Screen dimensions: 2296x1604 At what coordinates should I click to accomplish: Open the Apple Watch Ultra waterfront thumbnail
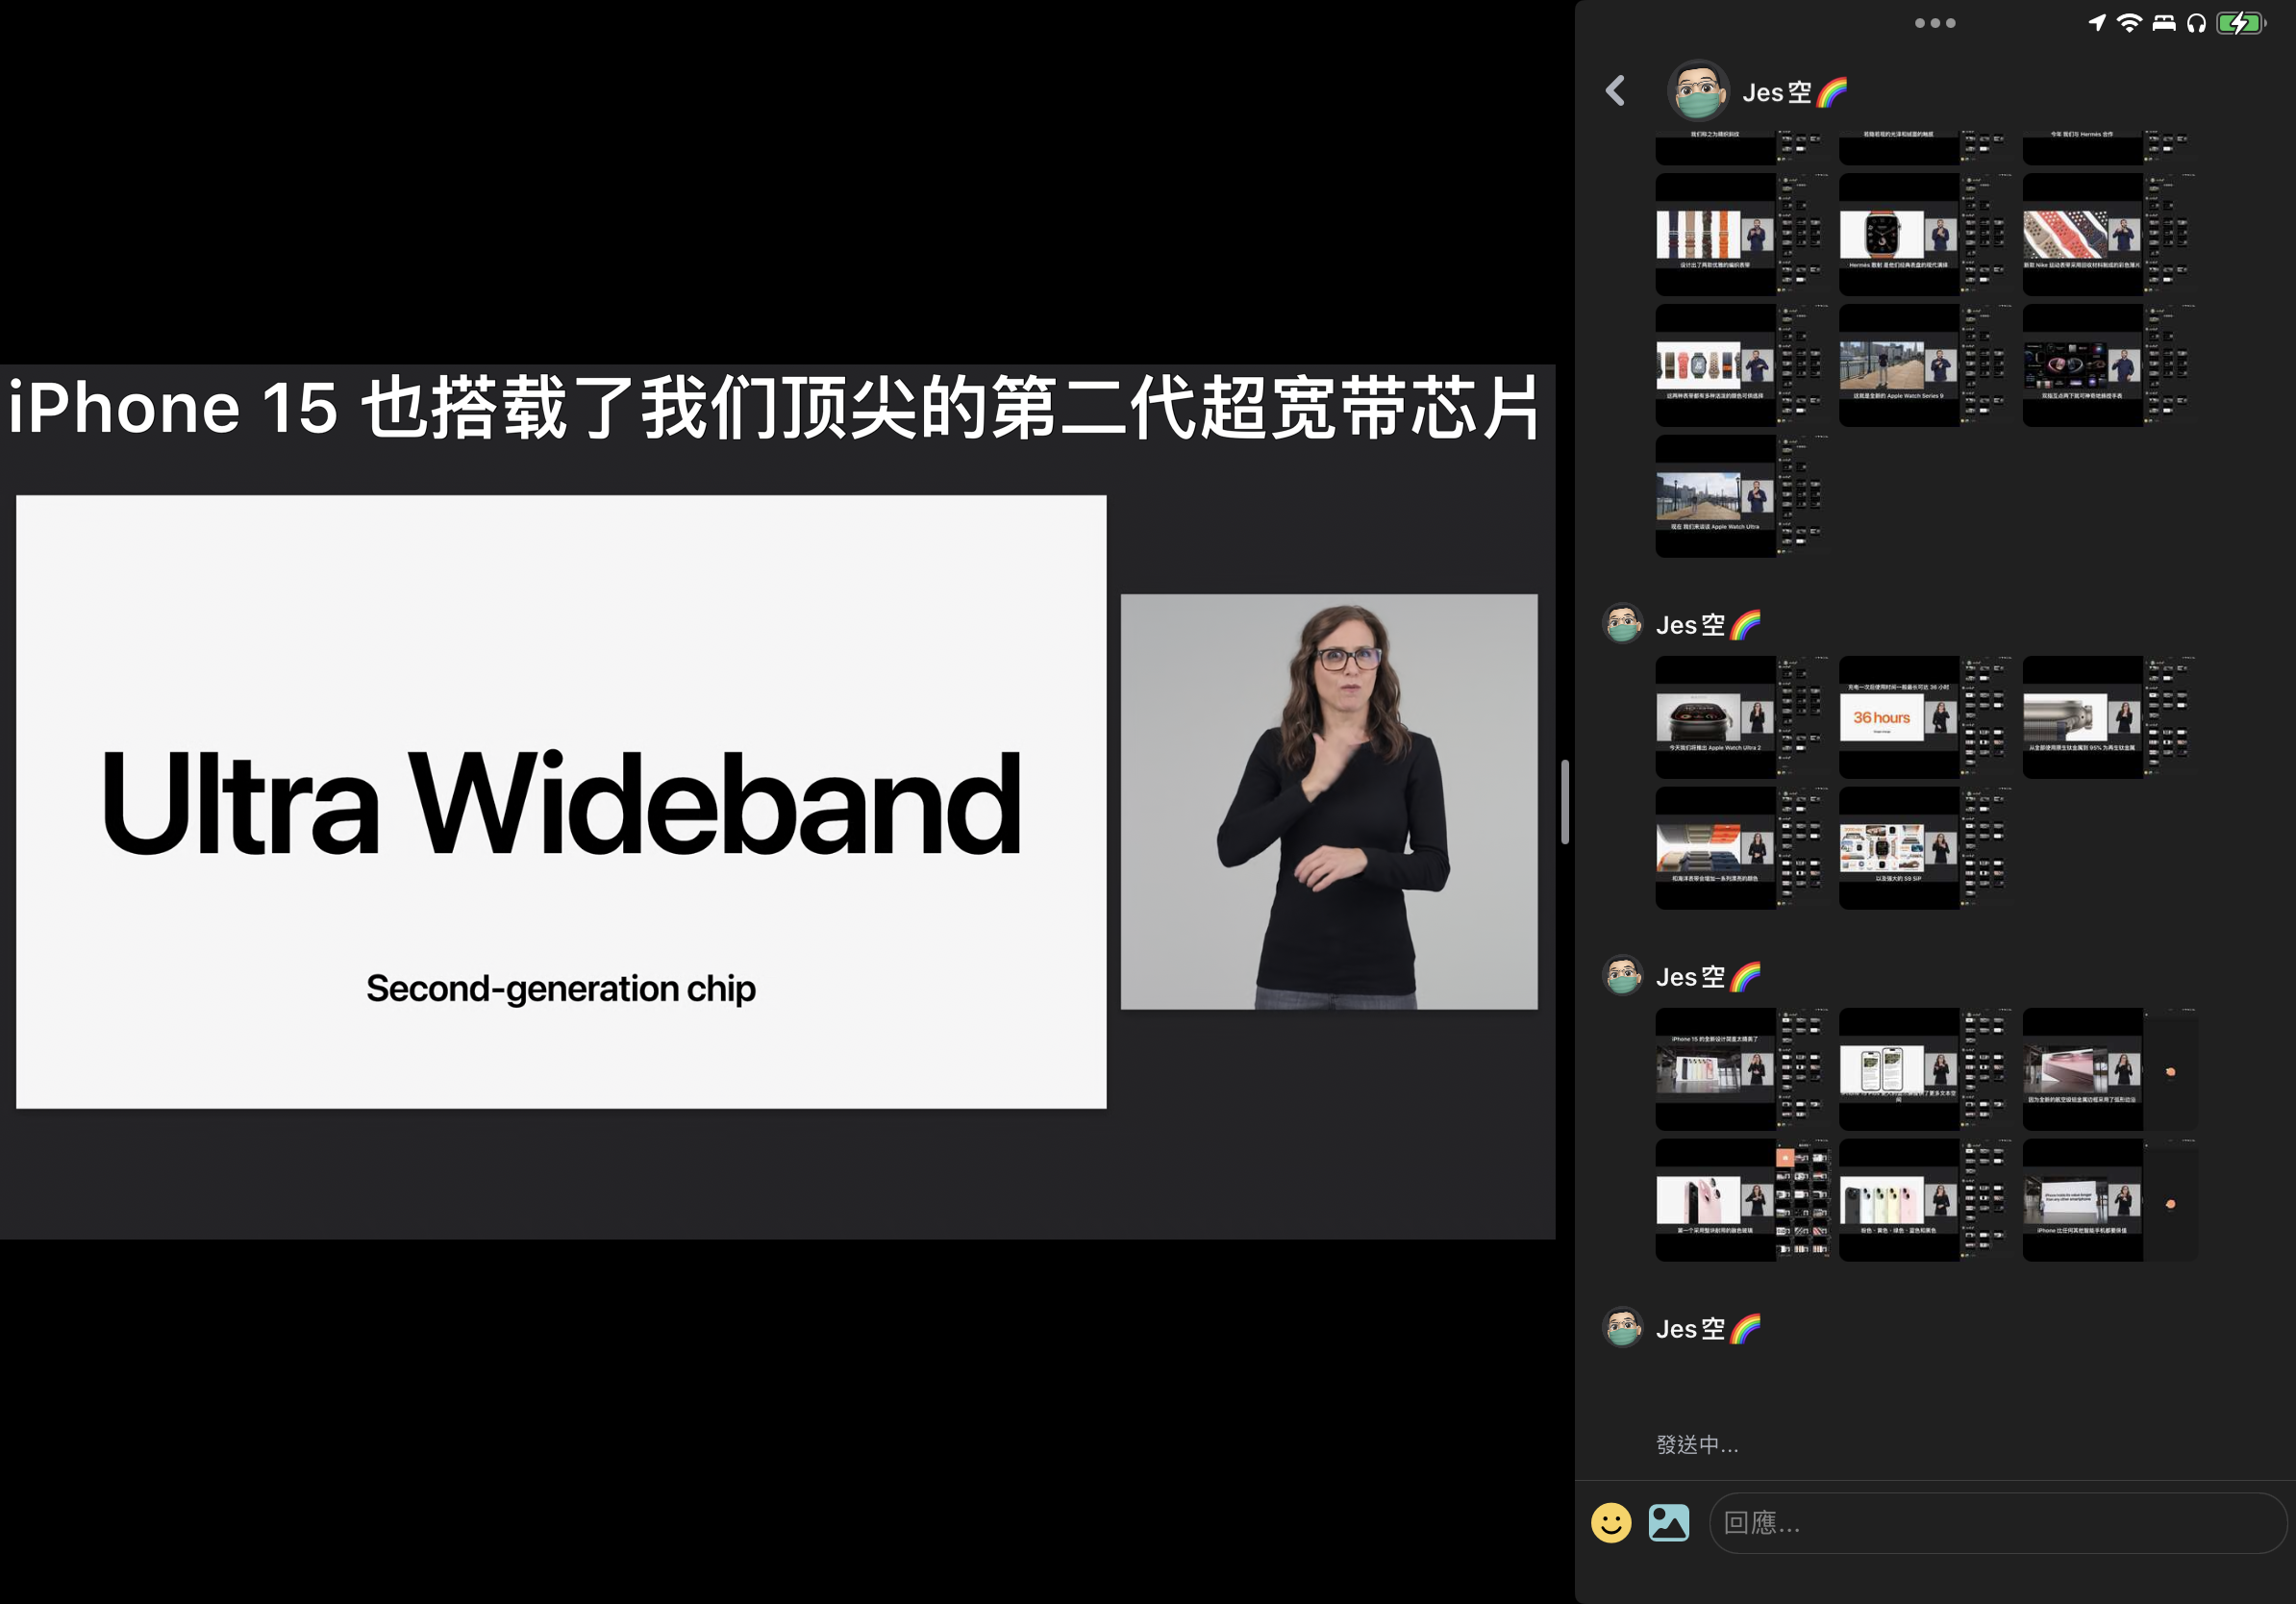pos(1742,496)
